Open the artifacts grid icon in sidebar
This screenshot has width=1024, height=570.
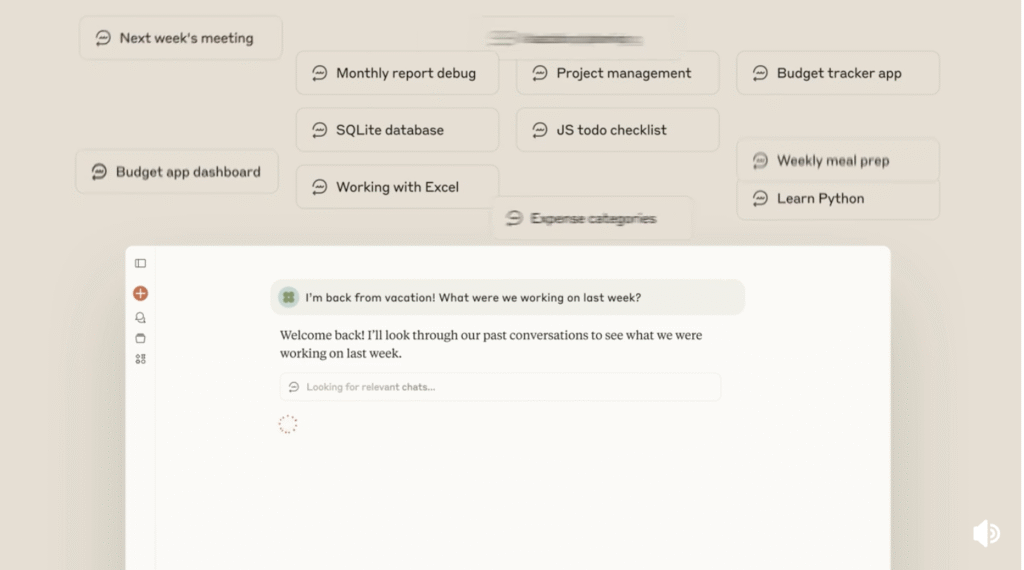(140, 359)
